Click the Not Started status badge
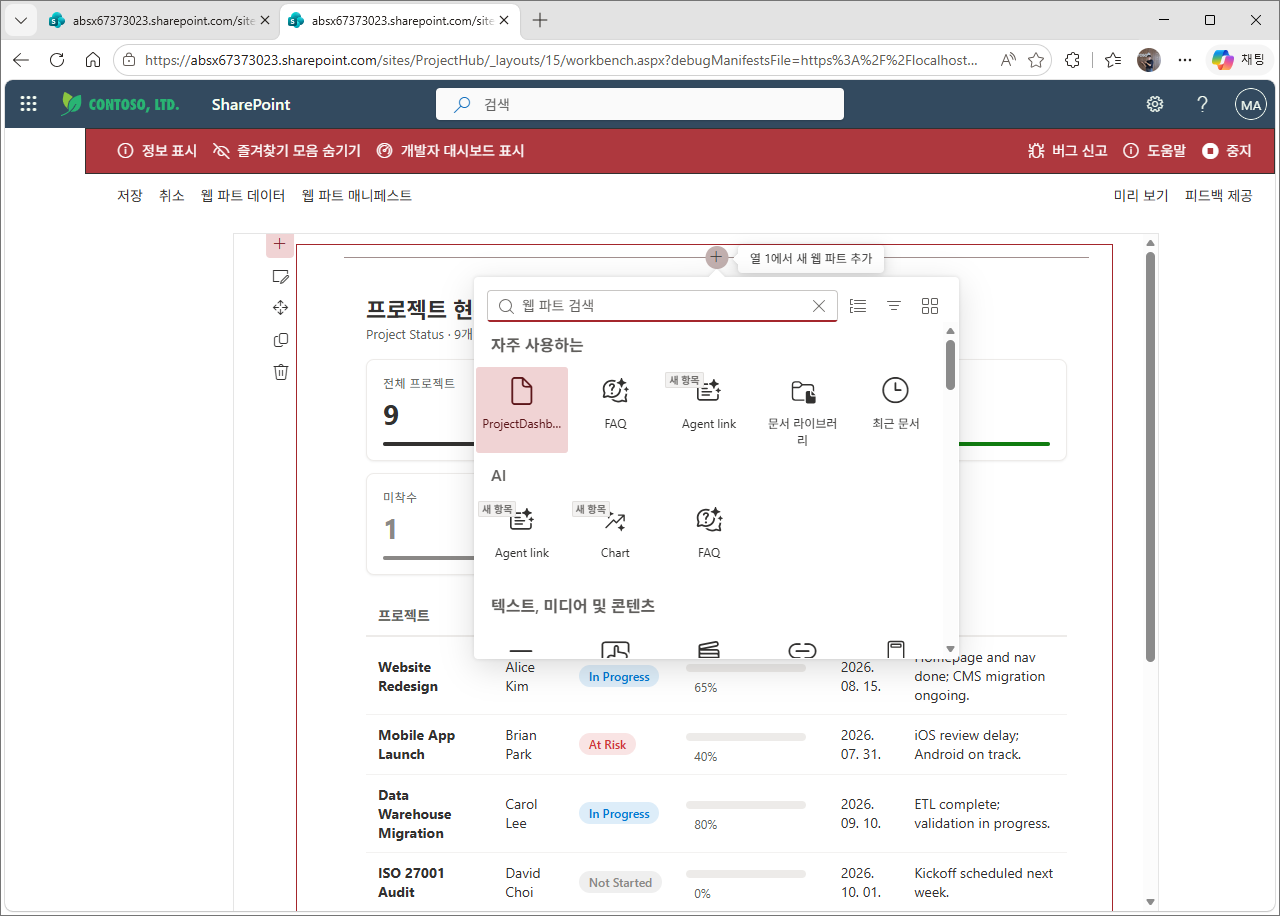This screenshot has height=916, width=1280. pyautogui.click(x=620, y=883)
